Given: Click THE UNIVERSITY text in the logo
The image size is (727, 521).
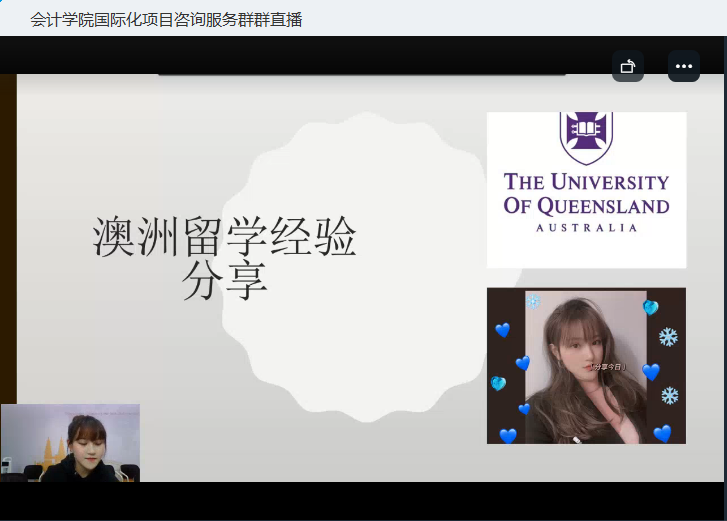Looking at the screenshot, I should pyautogui.click(x=587, y=182).
